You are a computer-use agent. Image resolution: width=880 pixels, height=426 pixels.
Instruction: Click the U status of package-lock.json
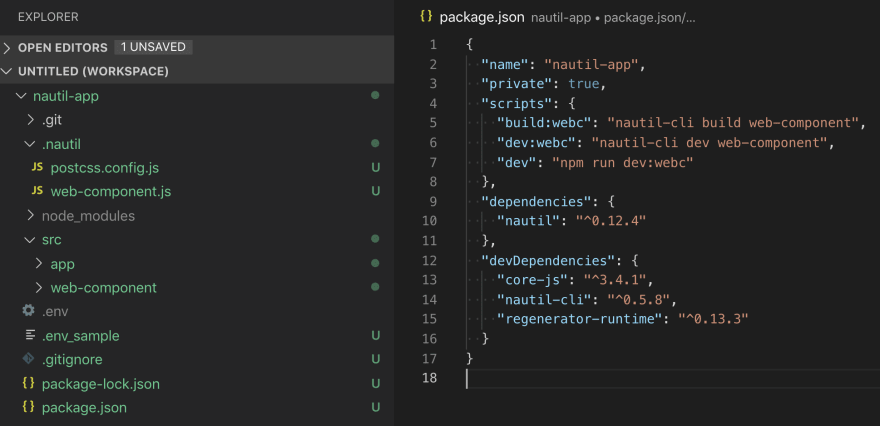click(x=375, y=383)
